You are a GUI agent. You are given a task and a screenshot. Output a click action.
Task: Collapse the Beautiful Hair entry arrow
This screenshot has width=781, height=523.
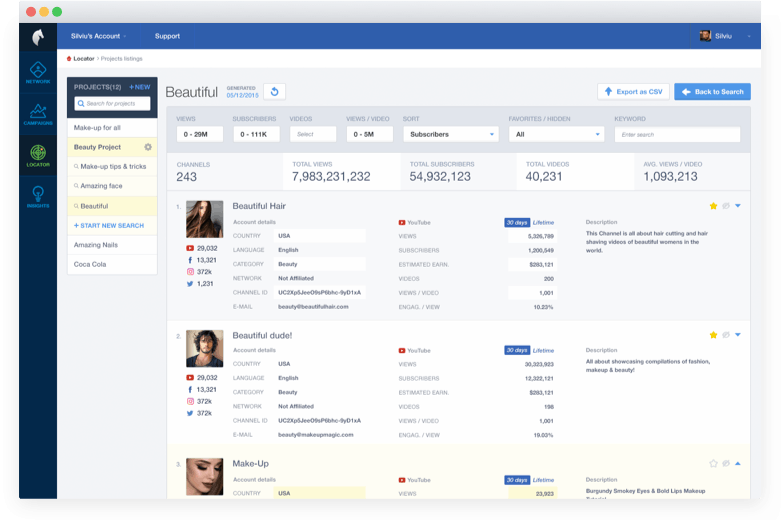pyautogui.click(x=738, y=206)
